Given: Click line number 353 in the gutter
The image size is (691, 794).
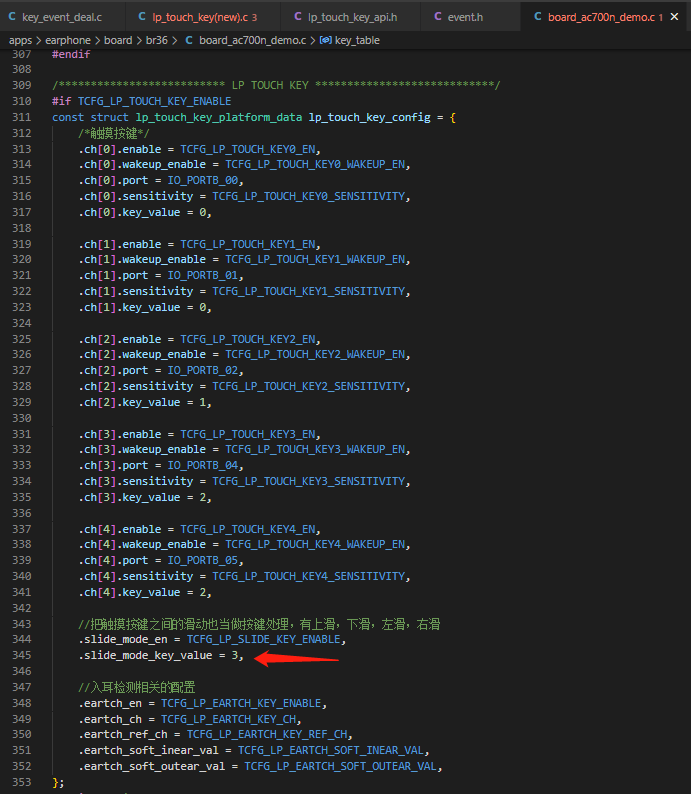Looking at the screenshot, I should pyautogui.click(x=22, y=782).
